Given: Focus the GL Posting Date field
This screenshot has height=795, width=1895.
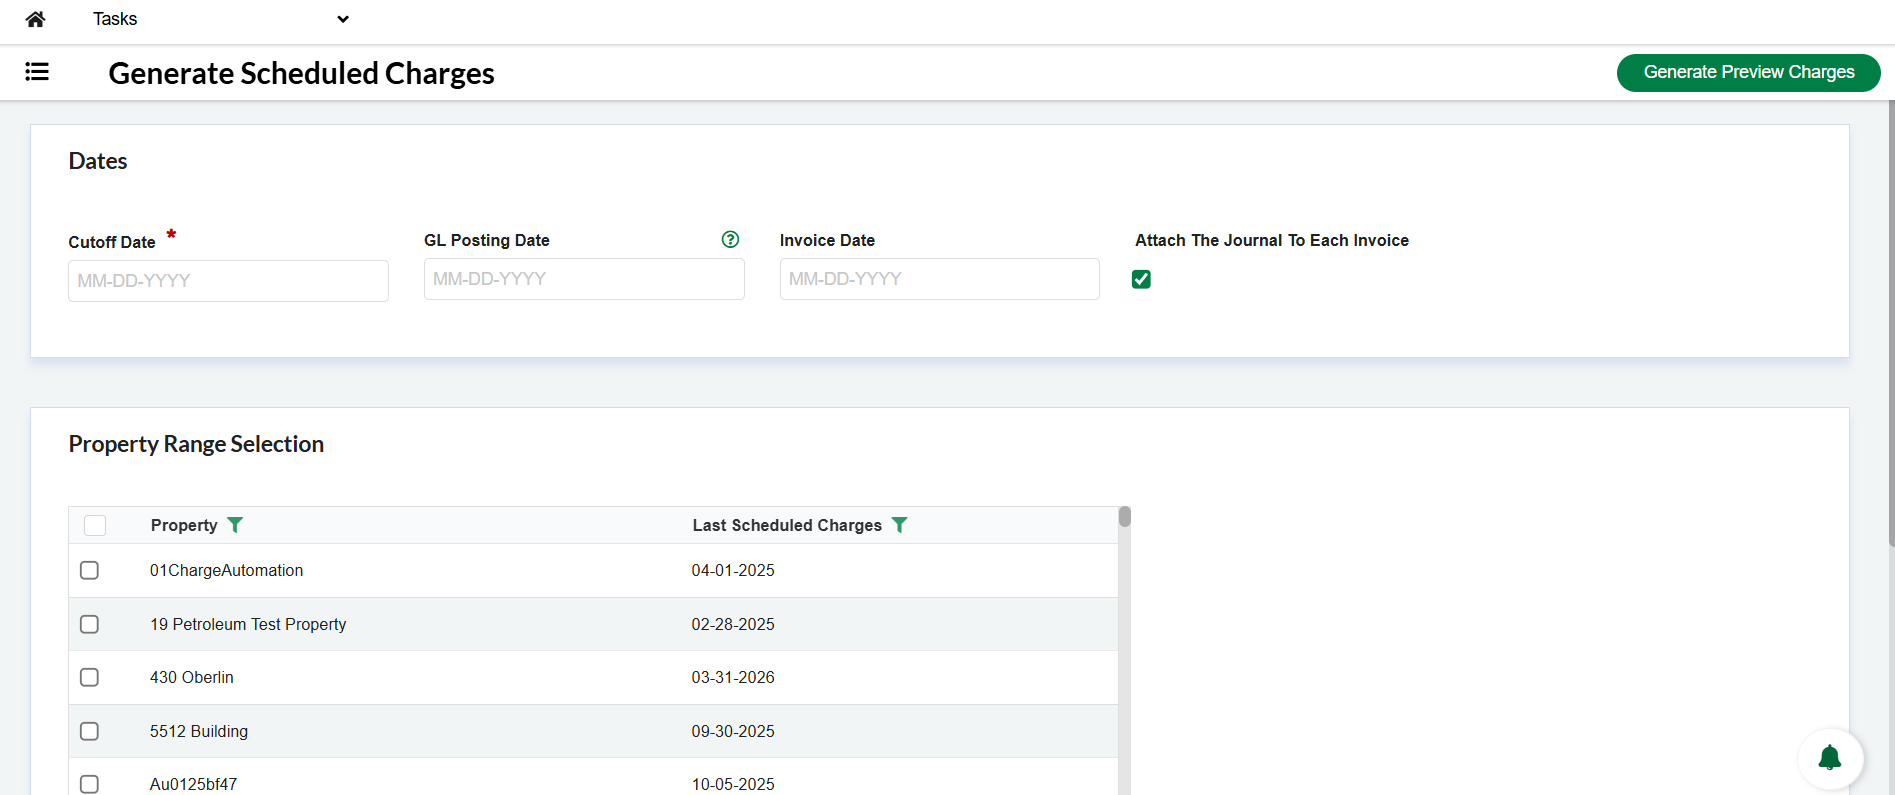Looking at the screenshot, I should point(584,279).
